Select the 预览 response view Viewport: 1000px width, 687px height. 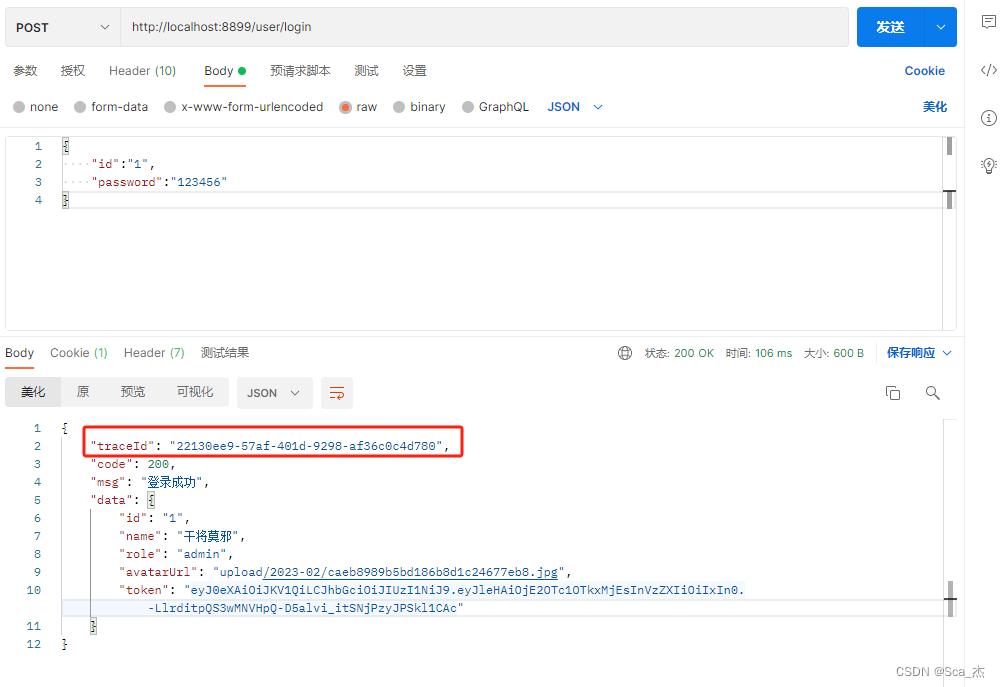pos(133,392)
